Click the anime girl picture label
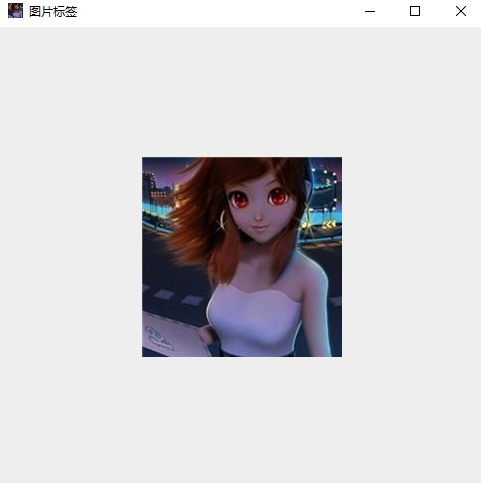Viewport: 481px width, 483px height. coord(242,257)
